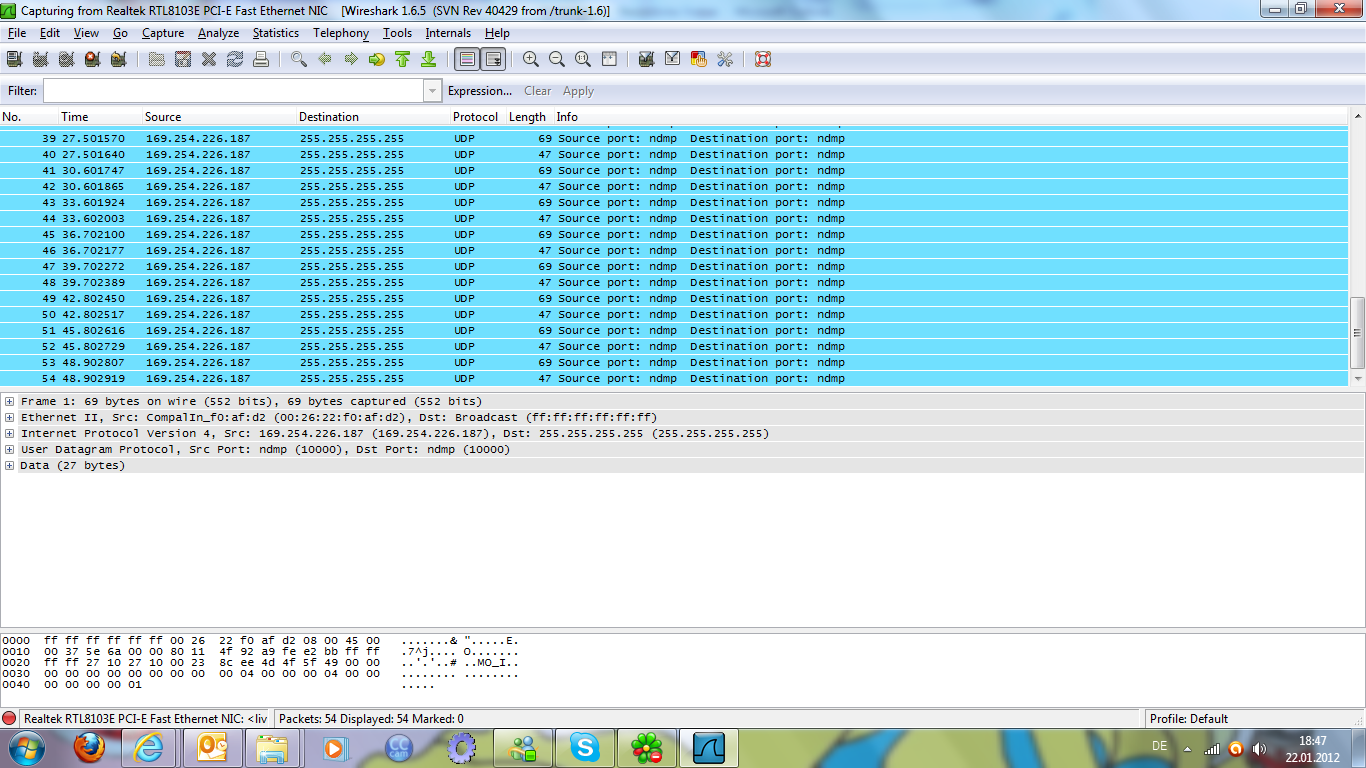Expand the Data (27 bytes) node
The image size is (1366, 768).
(9, 466)
